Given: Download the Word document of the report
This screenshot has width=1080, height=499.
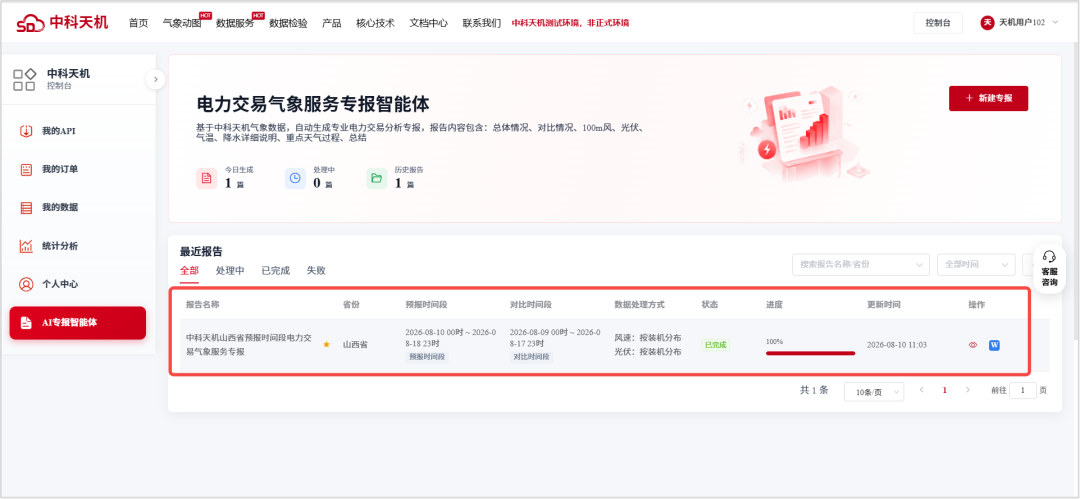Looking at the screenshot, I should click(994, 345).
